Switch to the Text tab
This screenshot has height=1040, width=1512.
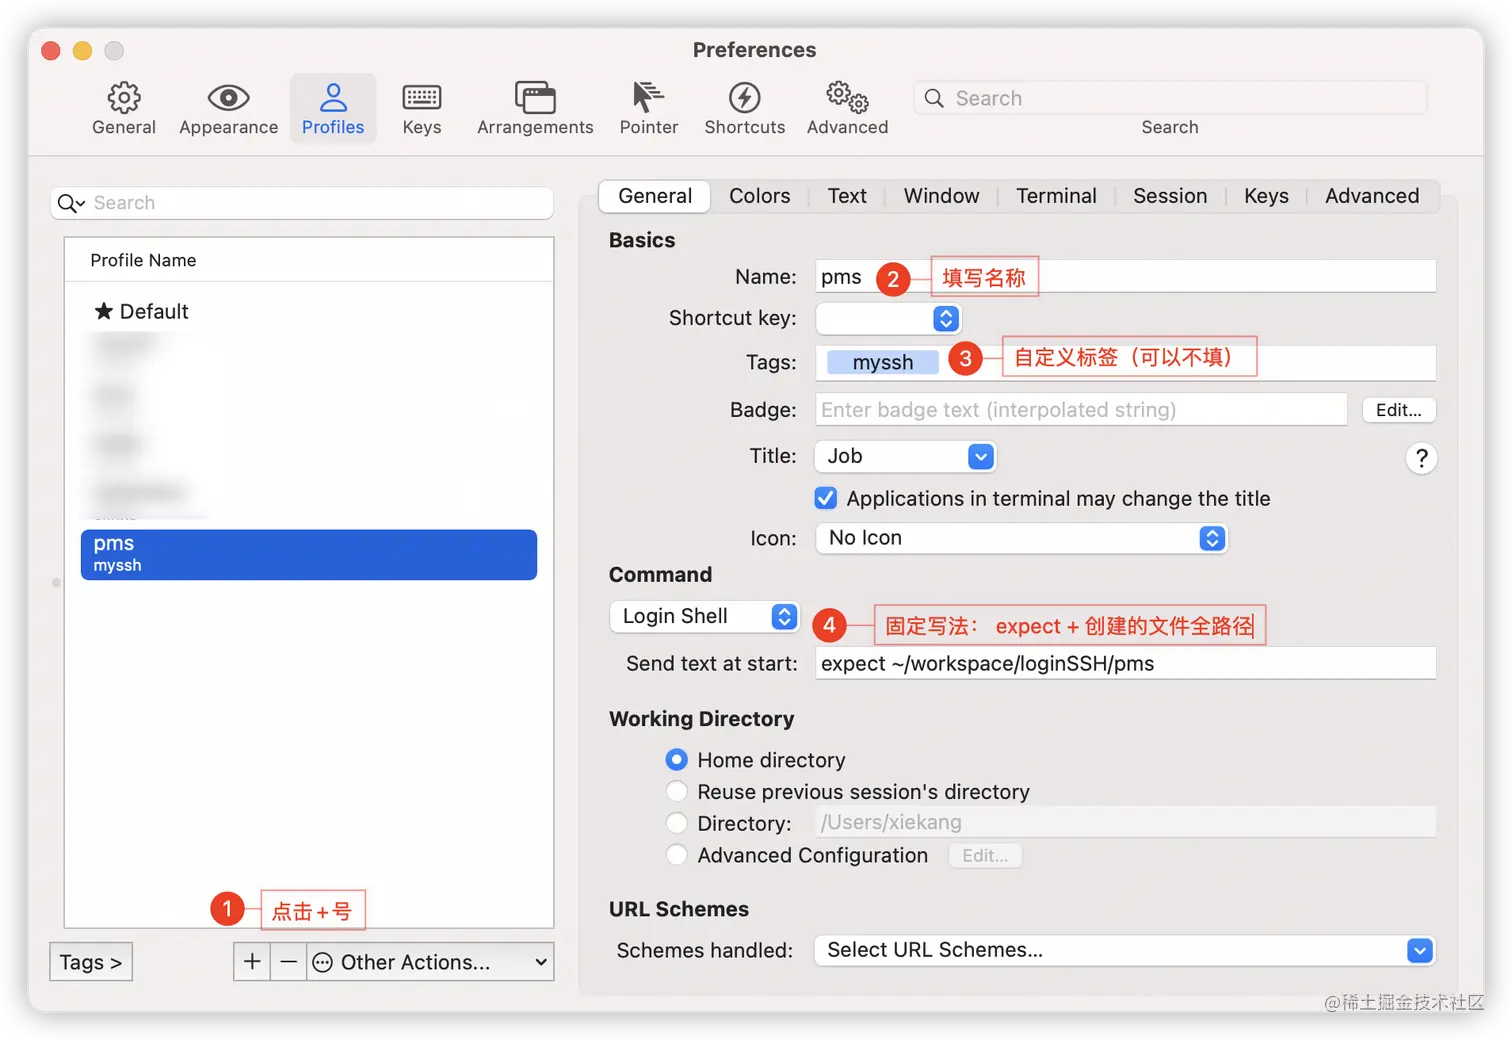tap(847, 196)
